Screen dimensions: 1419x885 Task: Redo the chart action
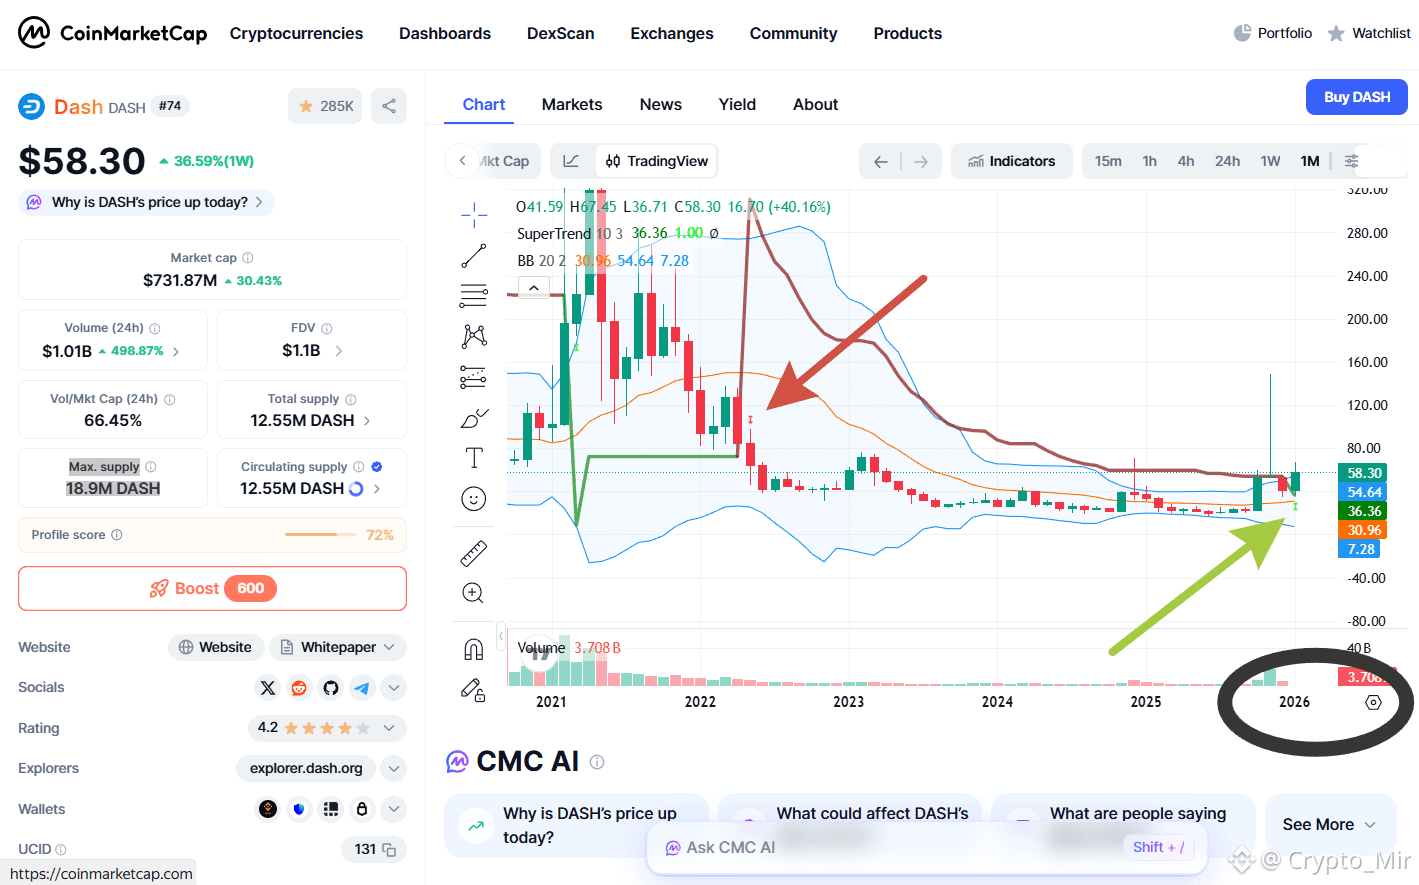(x=921, y=161)
